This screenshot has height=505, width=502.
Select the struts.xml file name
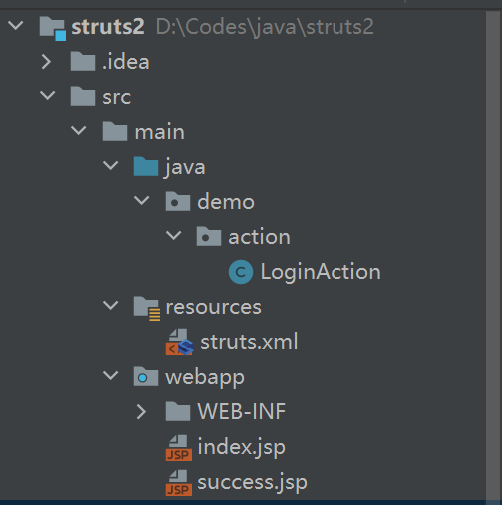[x=249, y=342]
